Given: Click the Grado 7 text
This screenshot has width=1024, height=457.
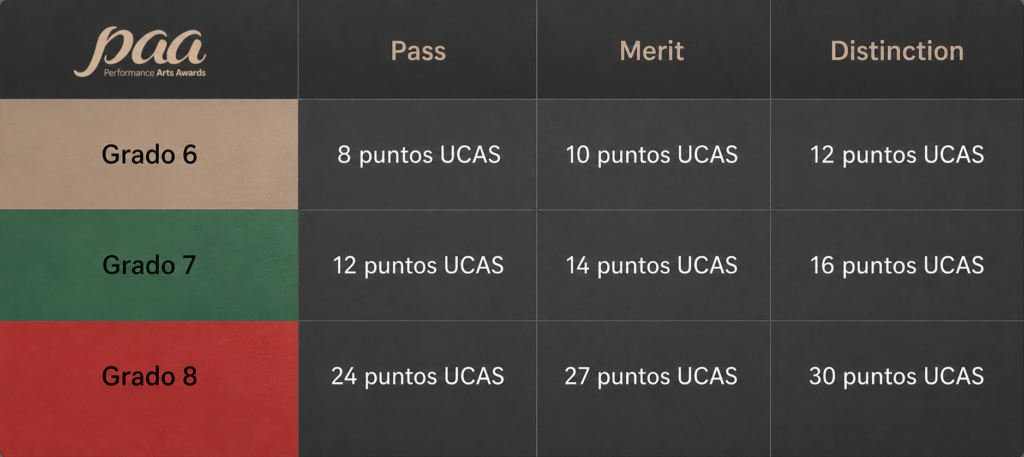Looking at the screenshot, I should [x=149, y=266].
